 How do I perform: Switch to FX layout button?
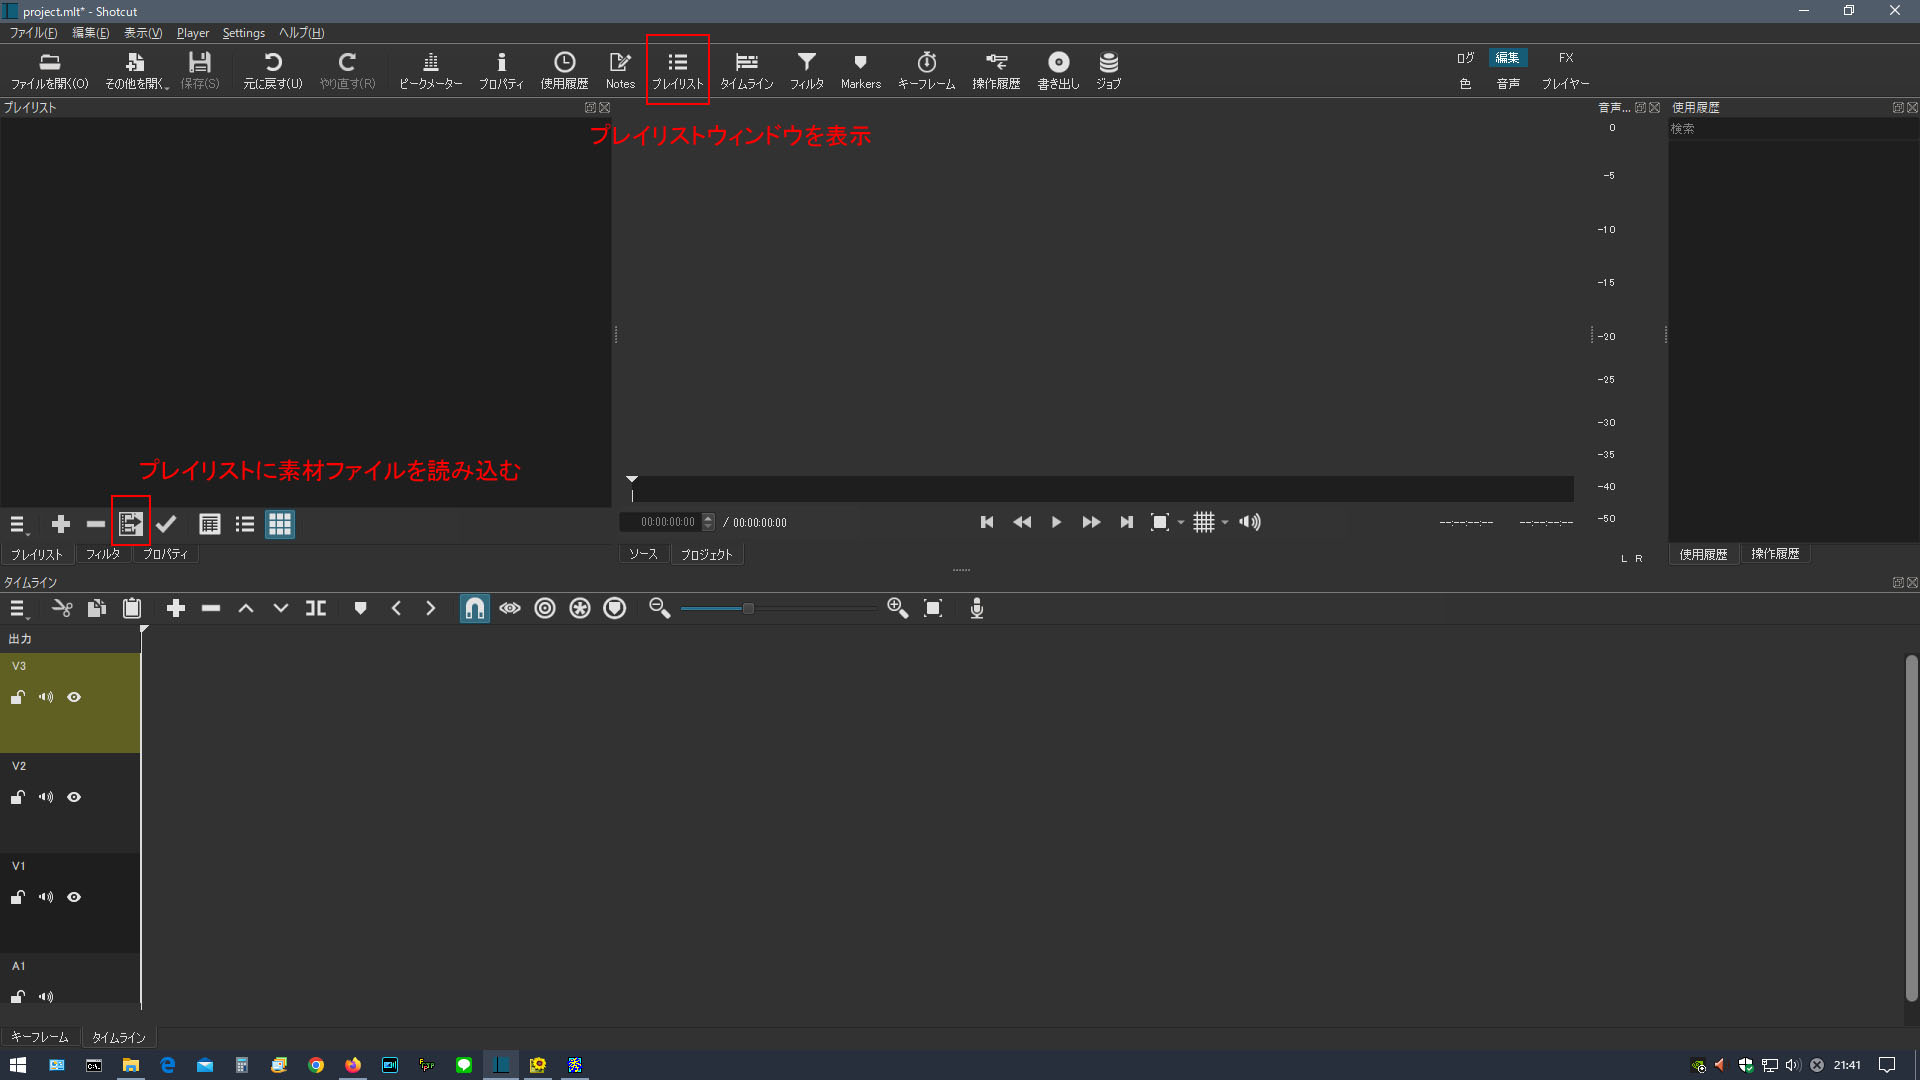1566,58
